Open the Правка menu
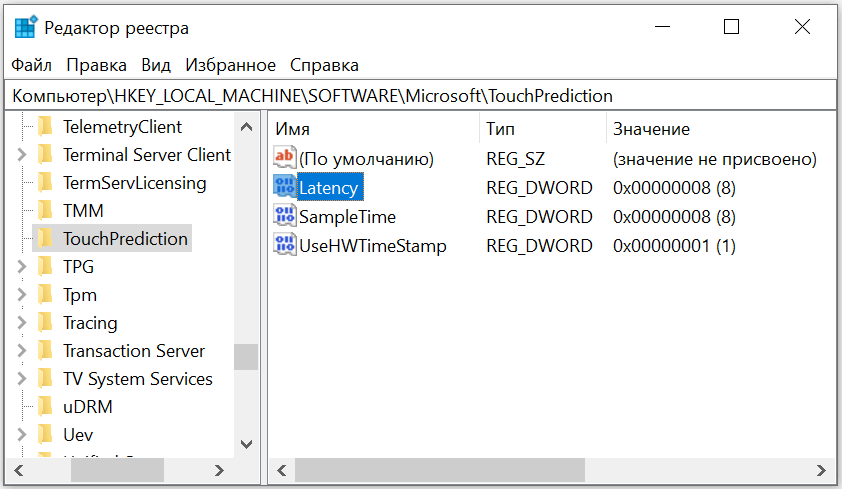 coord(97,65)
